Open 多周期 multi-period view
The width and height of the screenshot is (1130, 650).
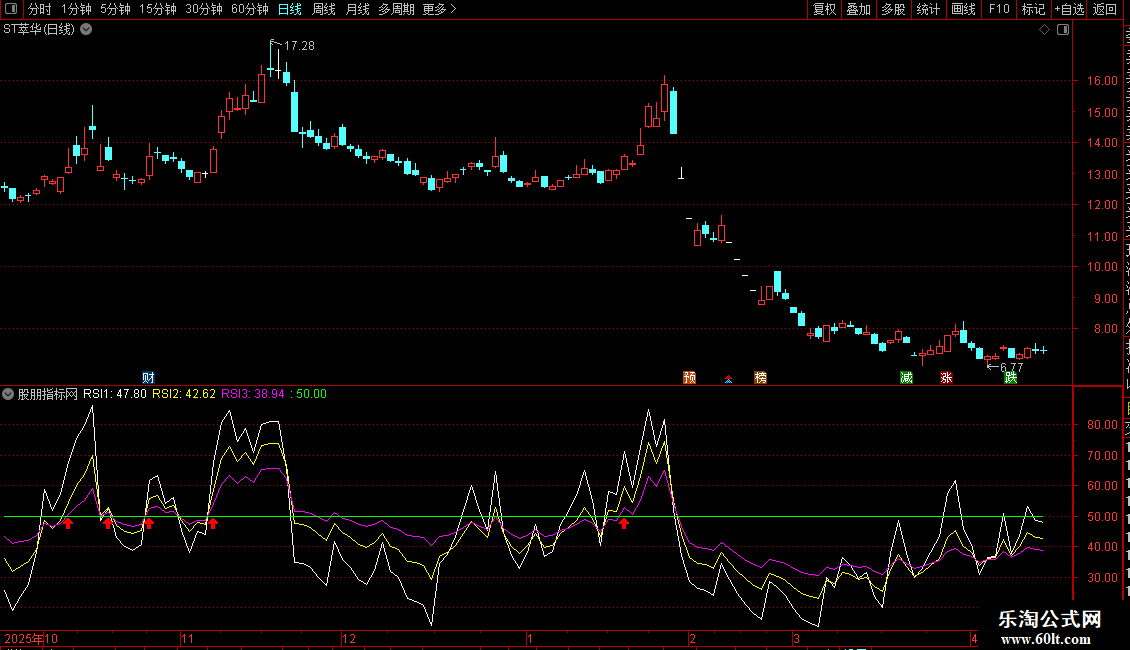396,9
